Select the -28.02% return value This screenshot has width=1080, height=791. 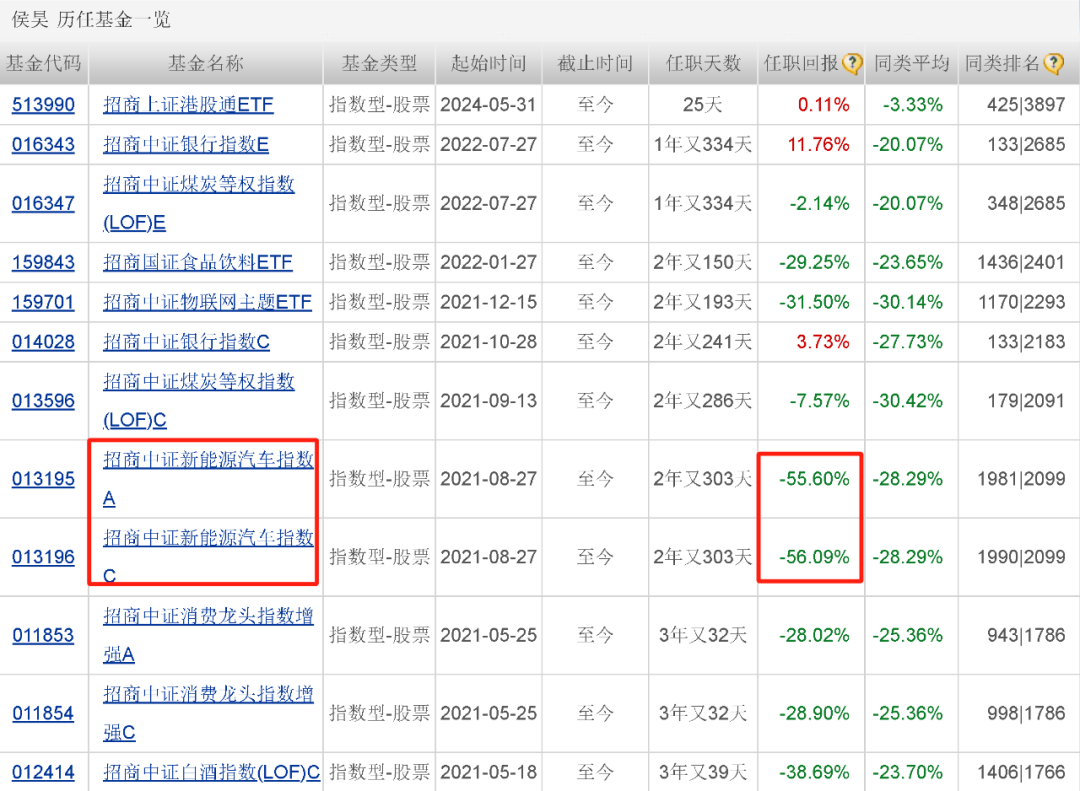click(814, 635)
